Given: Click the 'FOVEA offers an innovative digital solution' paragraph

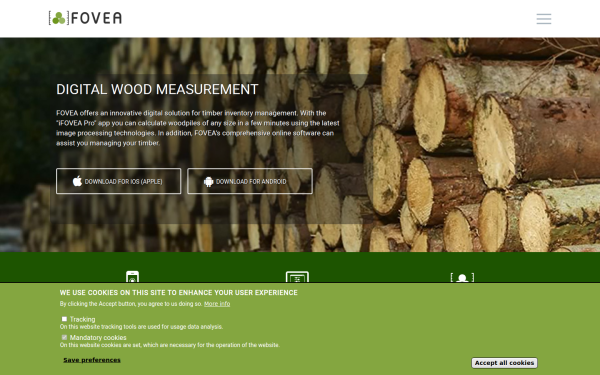Looking at the screenshot, I should coord(198,128).
